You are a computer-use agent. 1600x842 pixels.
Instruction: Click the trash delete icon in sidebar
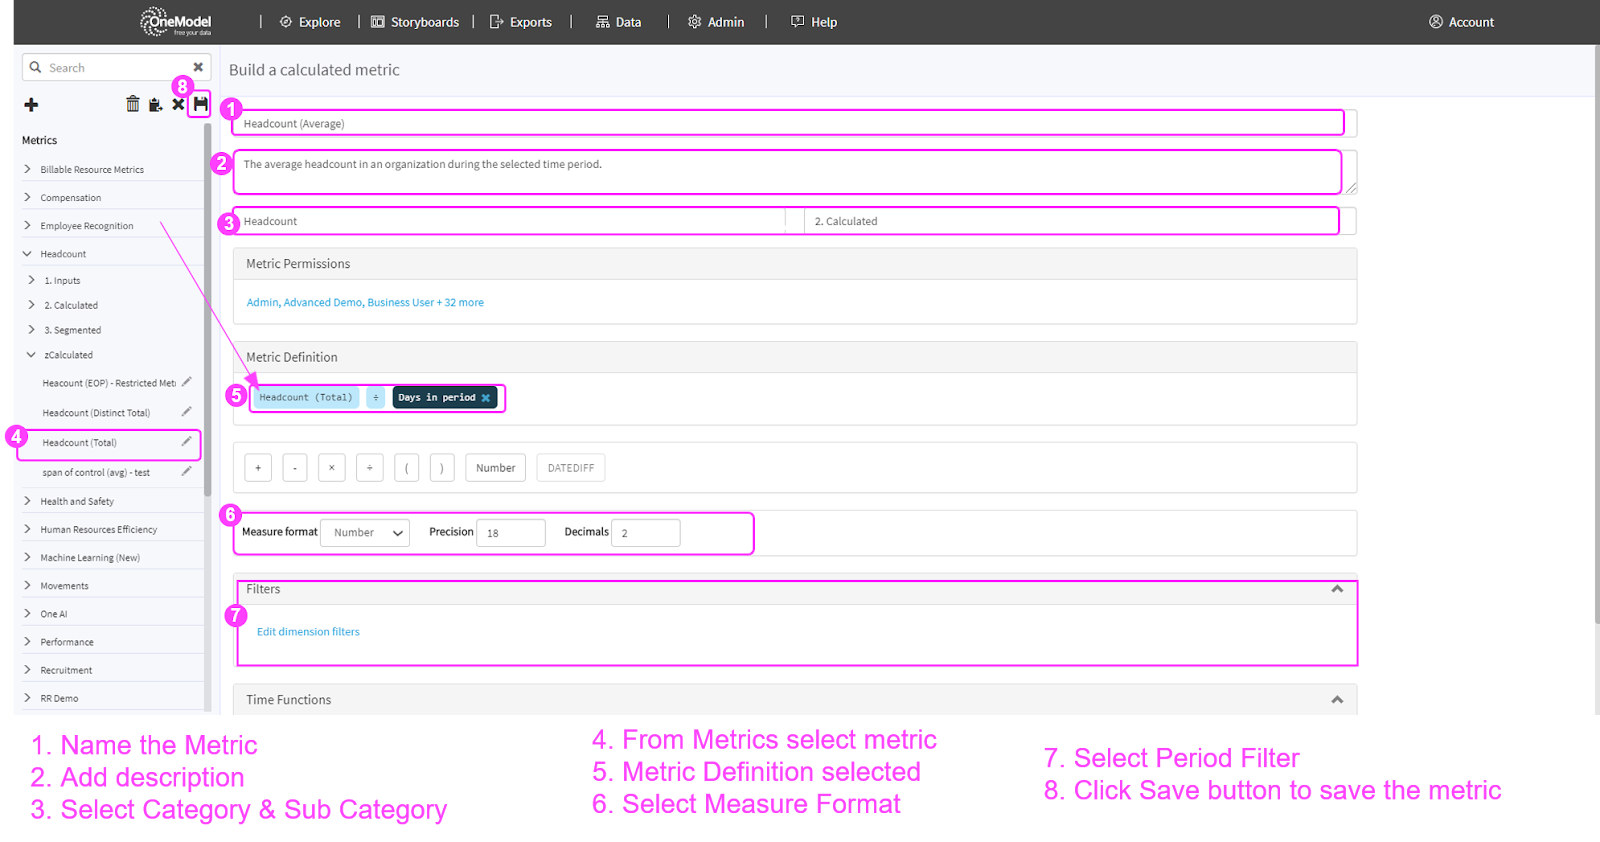point(133,104)
